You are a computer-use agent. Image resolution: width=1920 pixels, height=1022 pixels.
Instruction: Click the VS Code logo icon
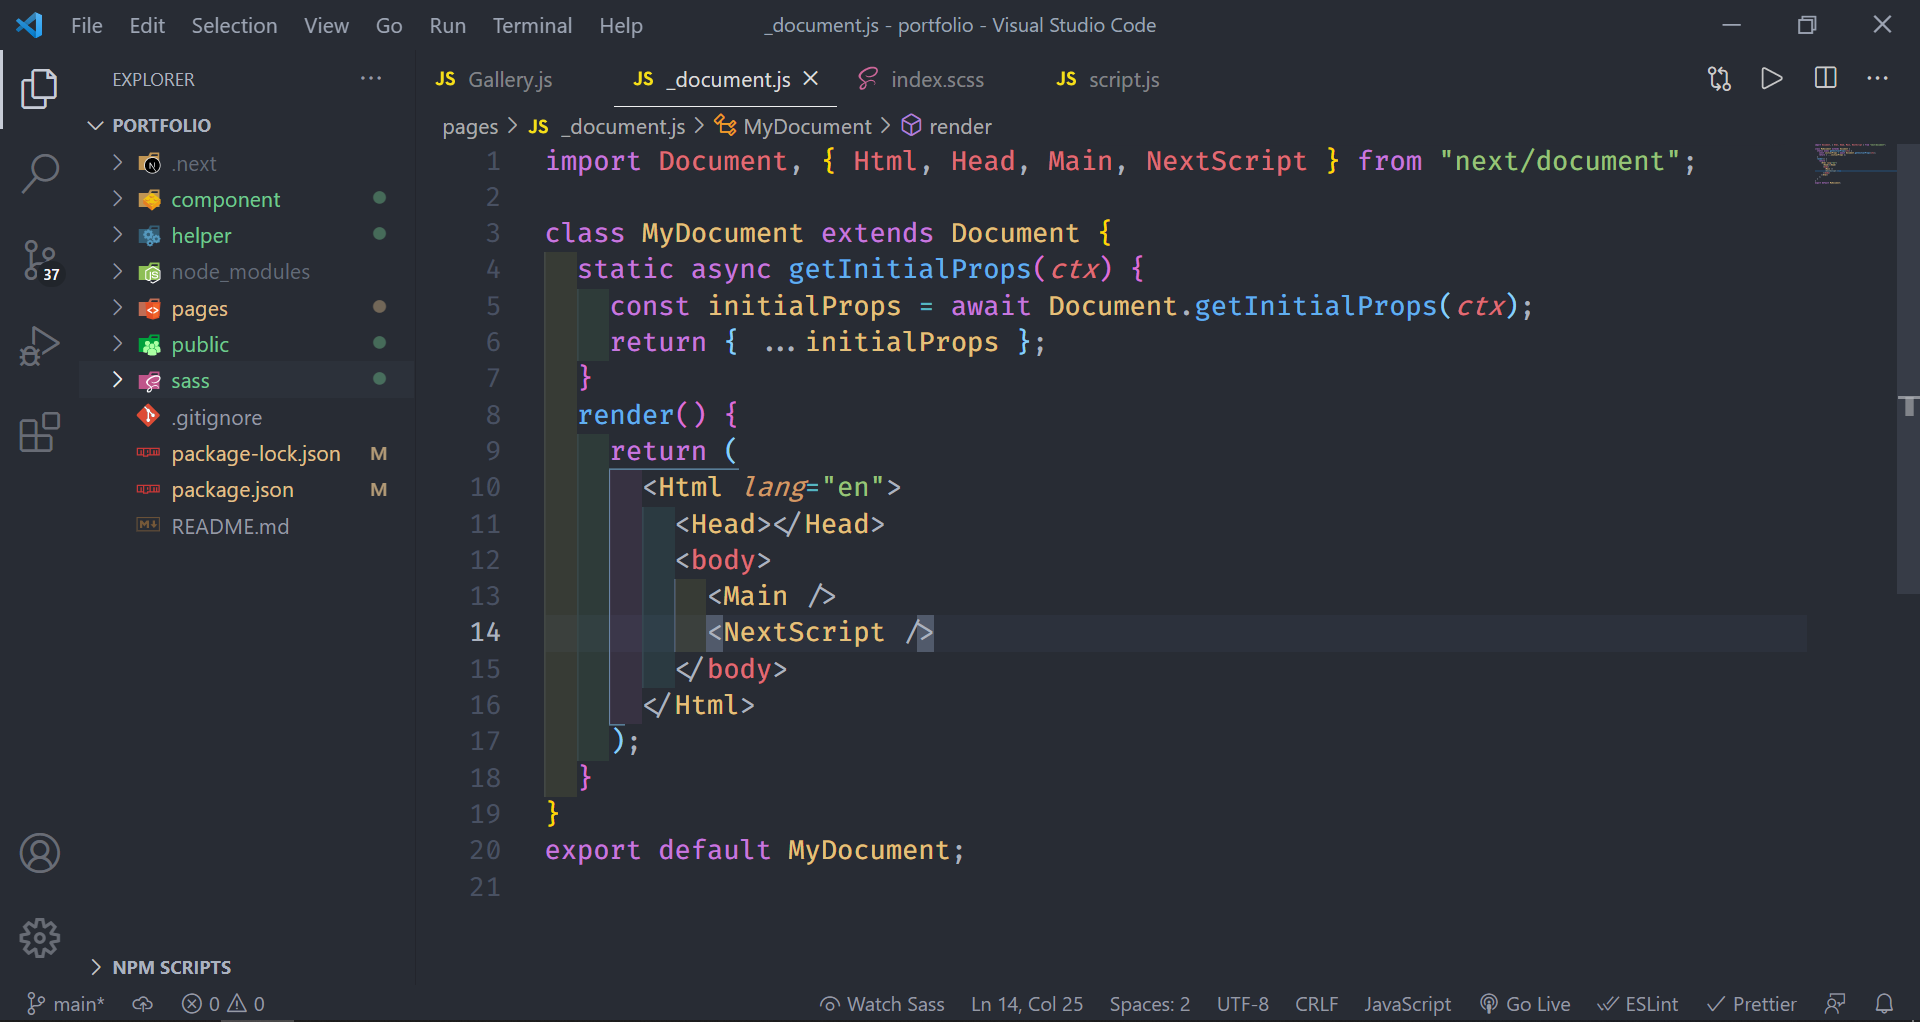click(x=29, y=25)
